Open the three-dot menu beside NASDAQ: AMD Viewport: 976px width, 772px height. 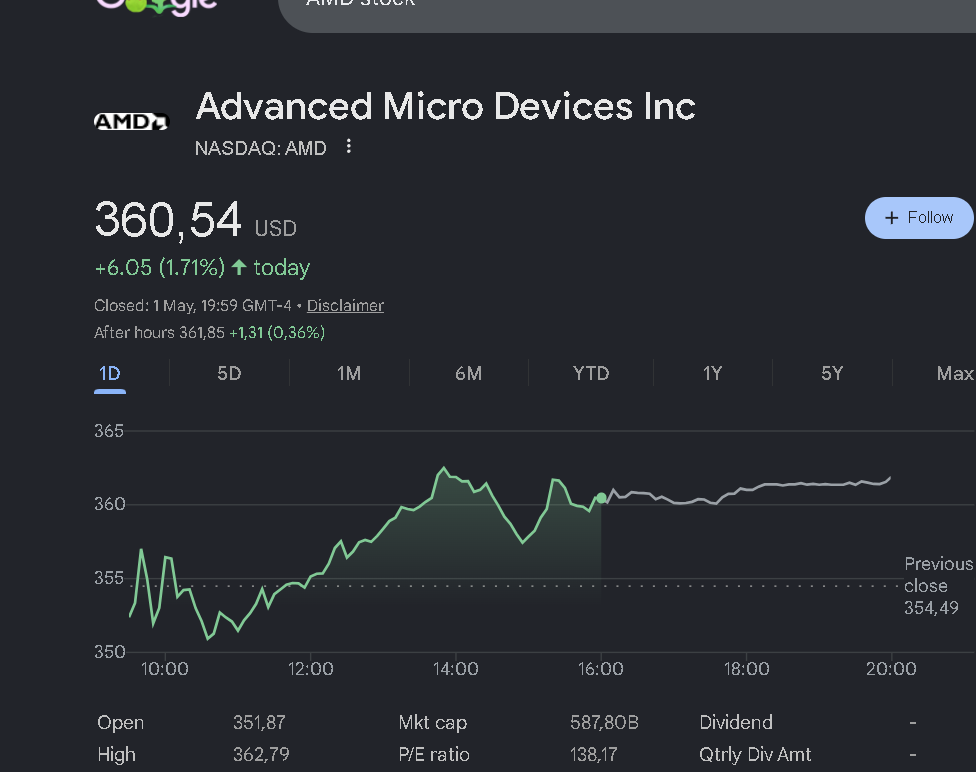click(349, 146)
